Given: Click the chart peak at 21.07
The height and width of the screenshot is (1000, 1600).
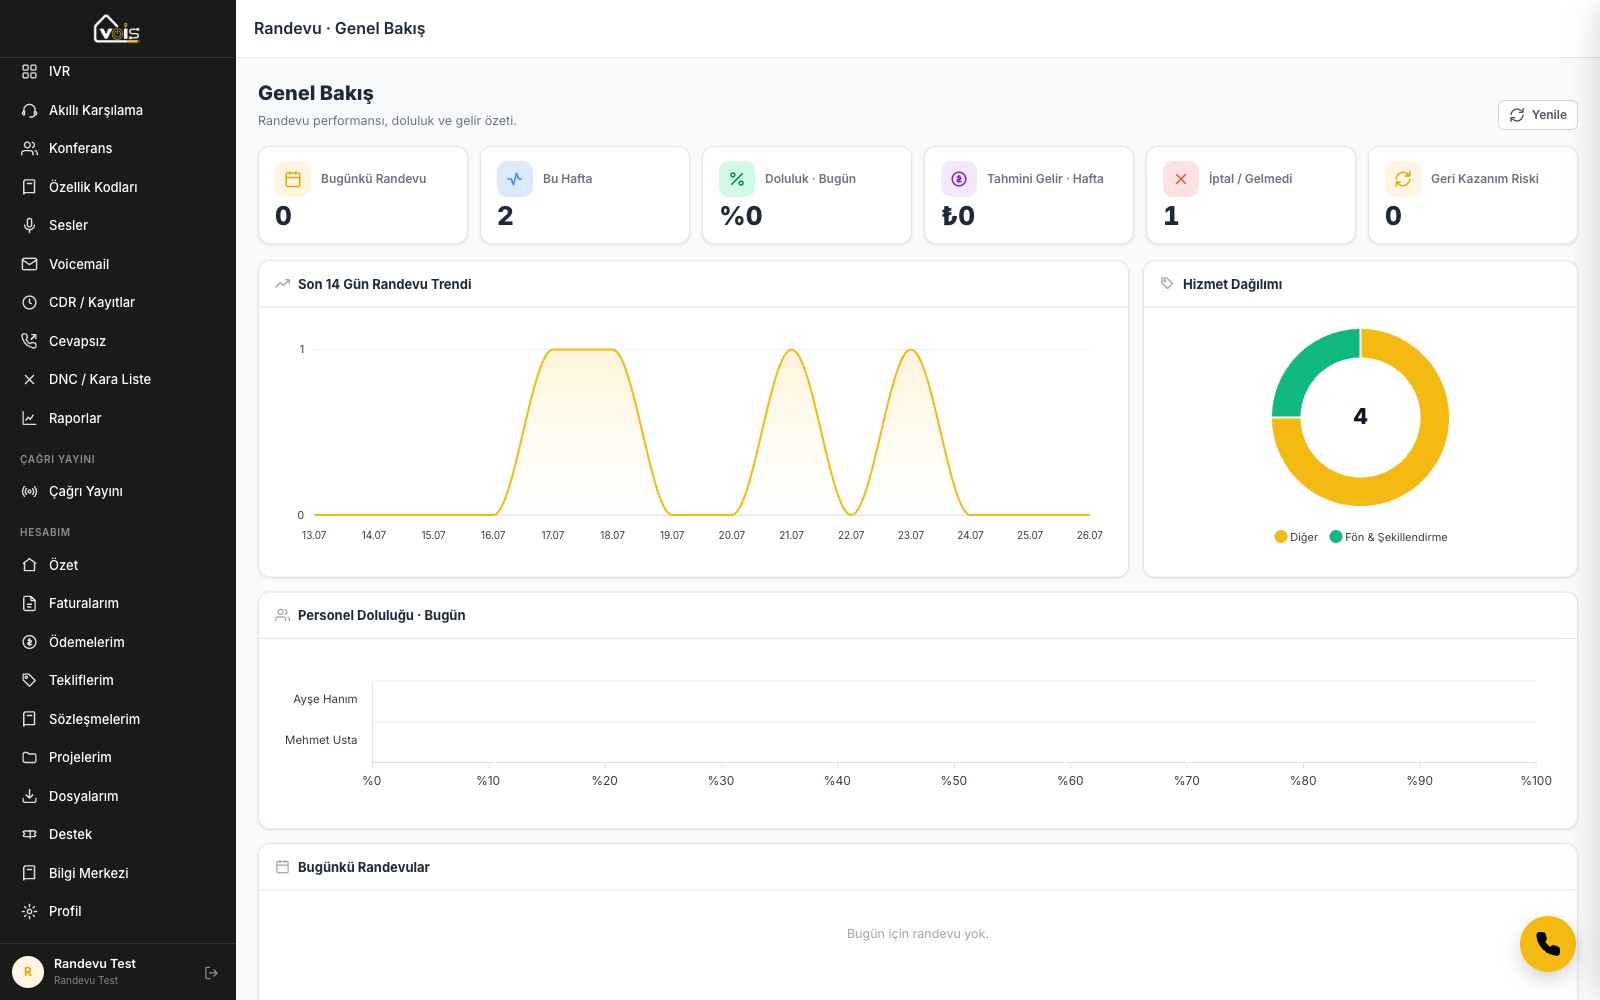Looking at the screenshot, I should [x=791, y=350].
